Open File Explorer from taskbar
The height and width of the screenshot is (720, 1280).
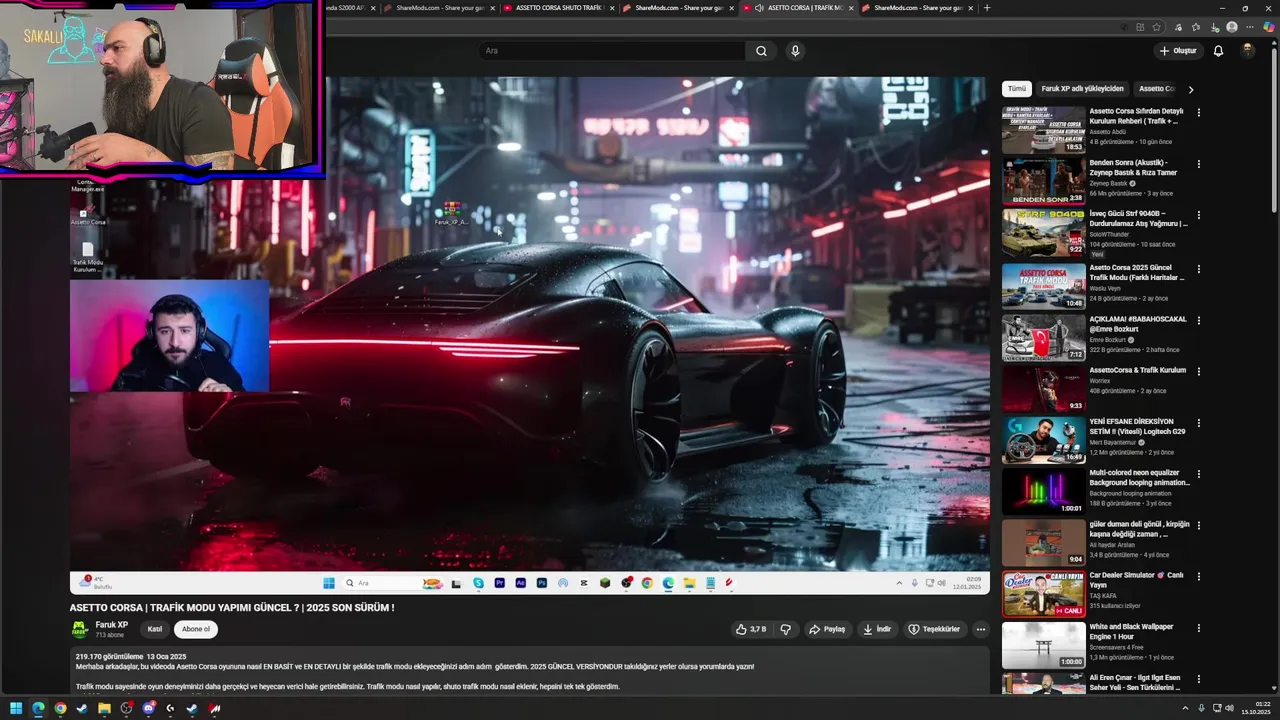pyautogui.click(x=104, y=708)
